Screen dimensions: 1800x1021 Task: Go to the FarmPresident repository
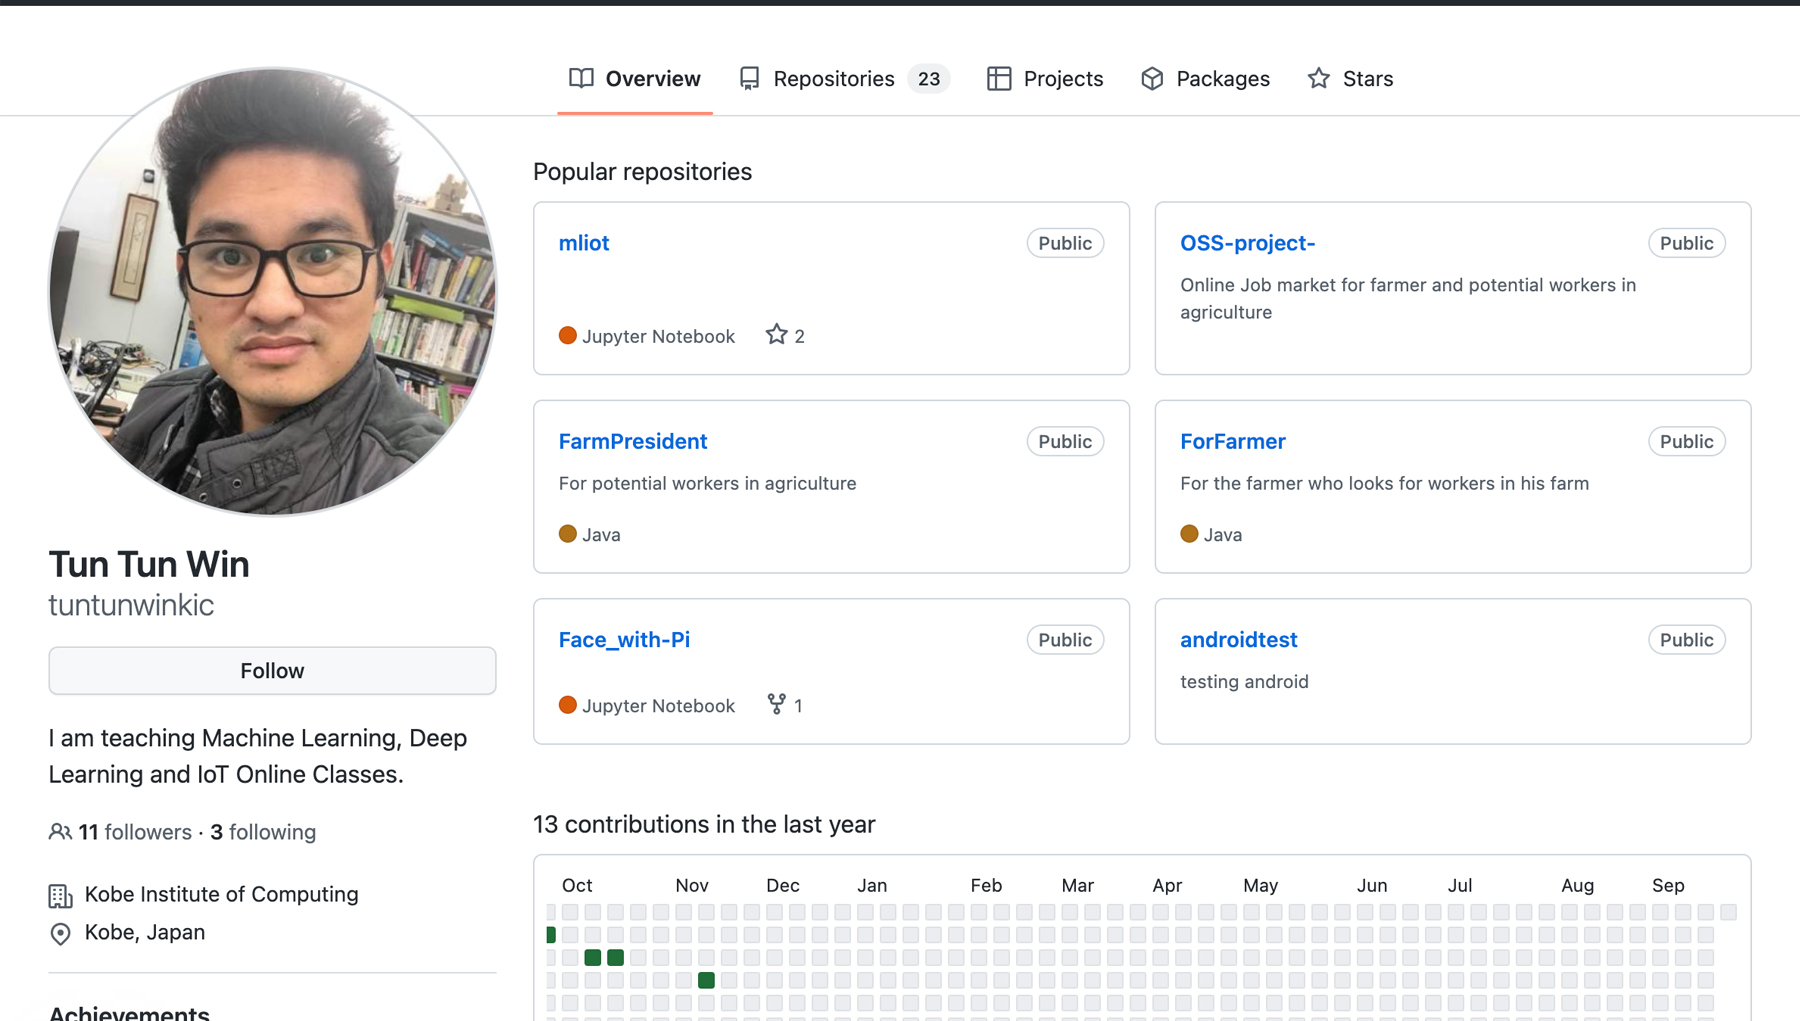(632, 441)
